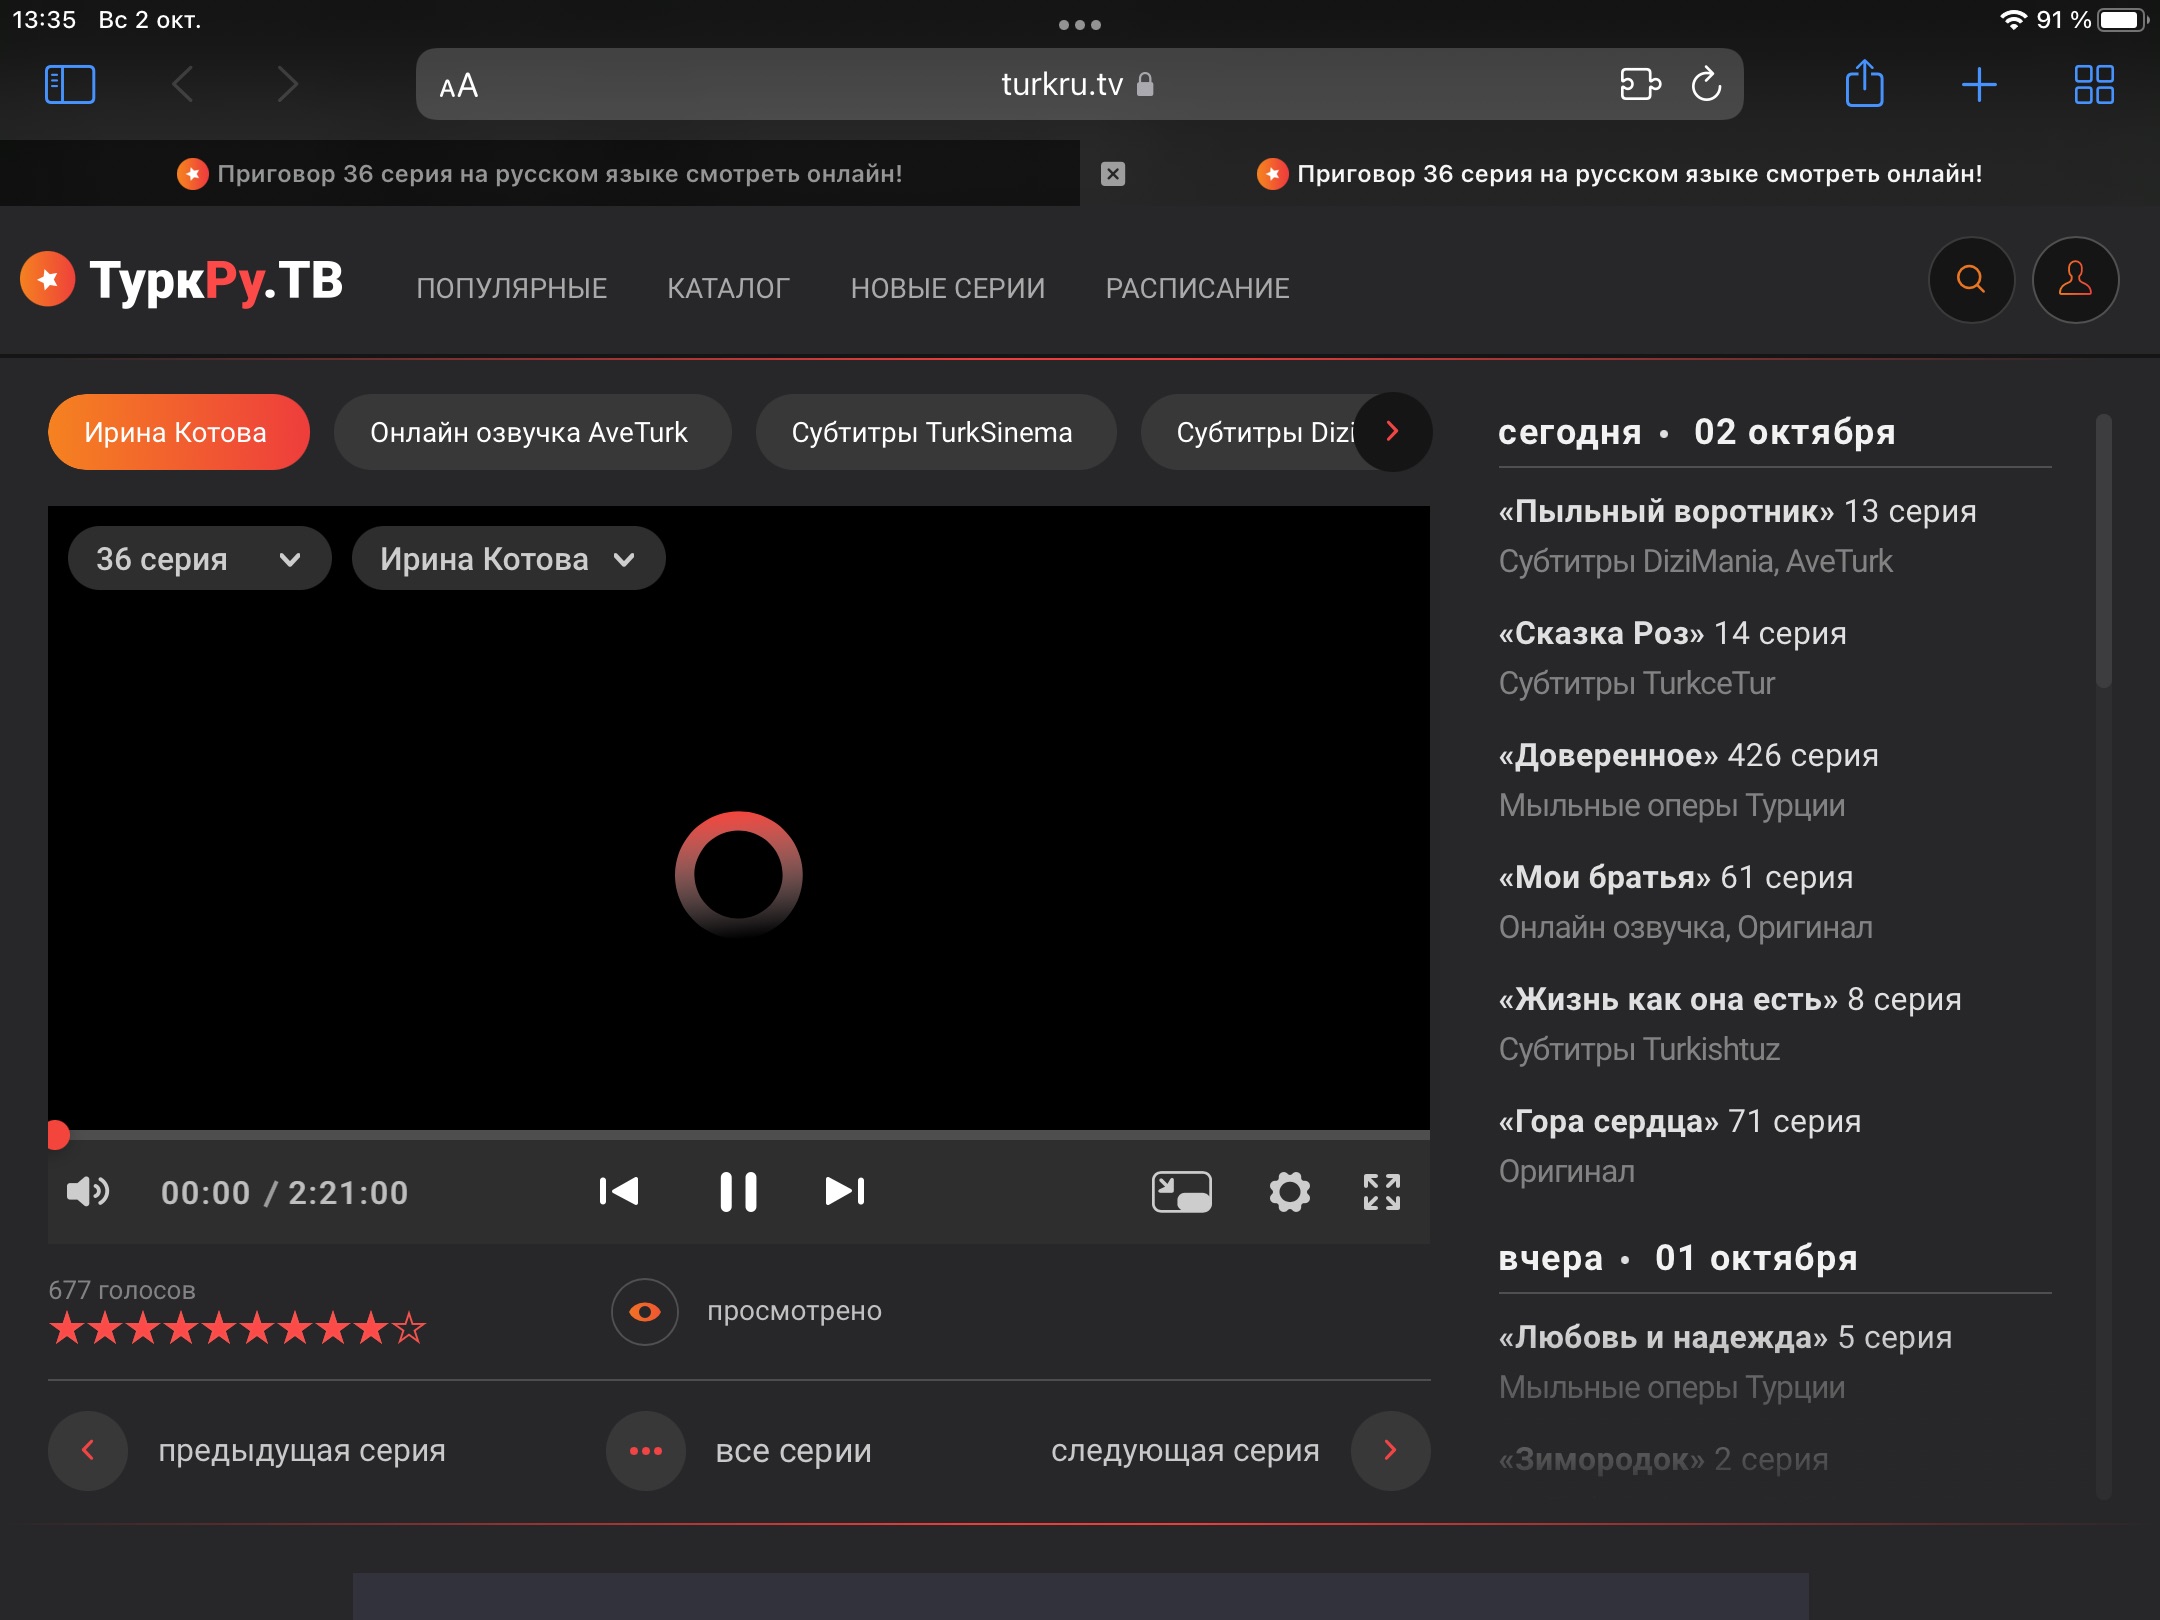This screenshot has height=1620, width=2160.
Task: Open the user profile icon
Action: [x=2075, y=280]
